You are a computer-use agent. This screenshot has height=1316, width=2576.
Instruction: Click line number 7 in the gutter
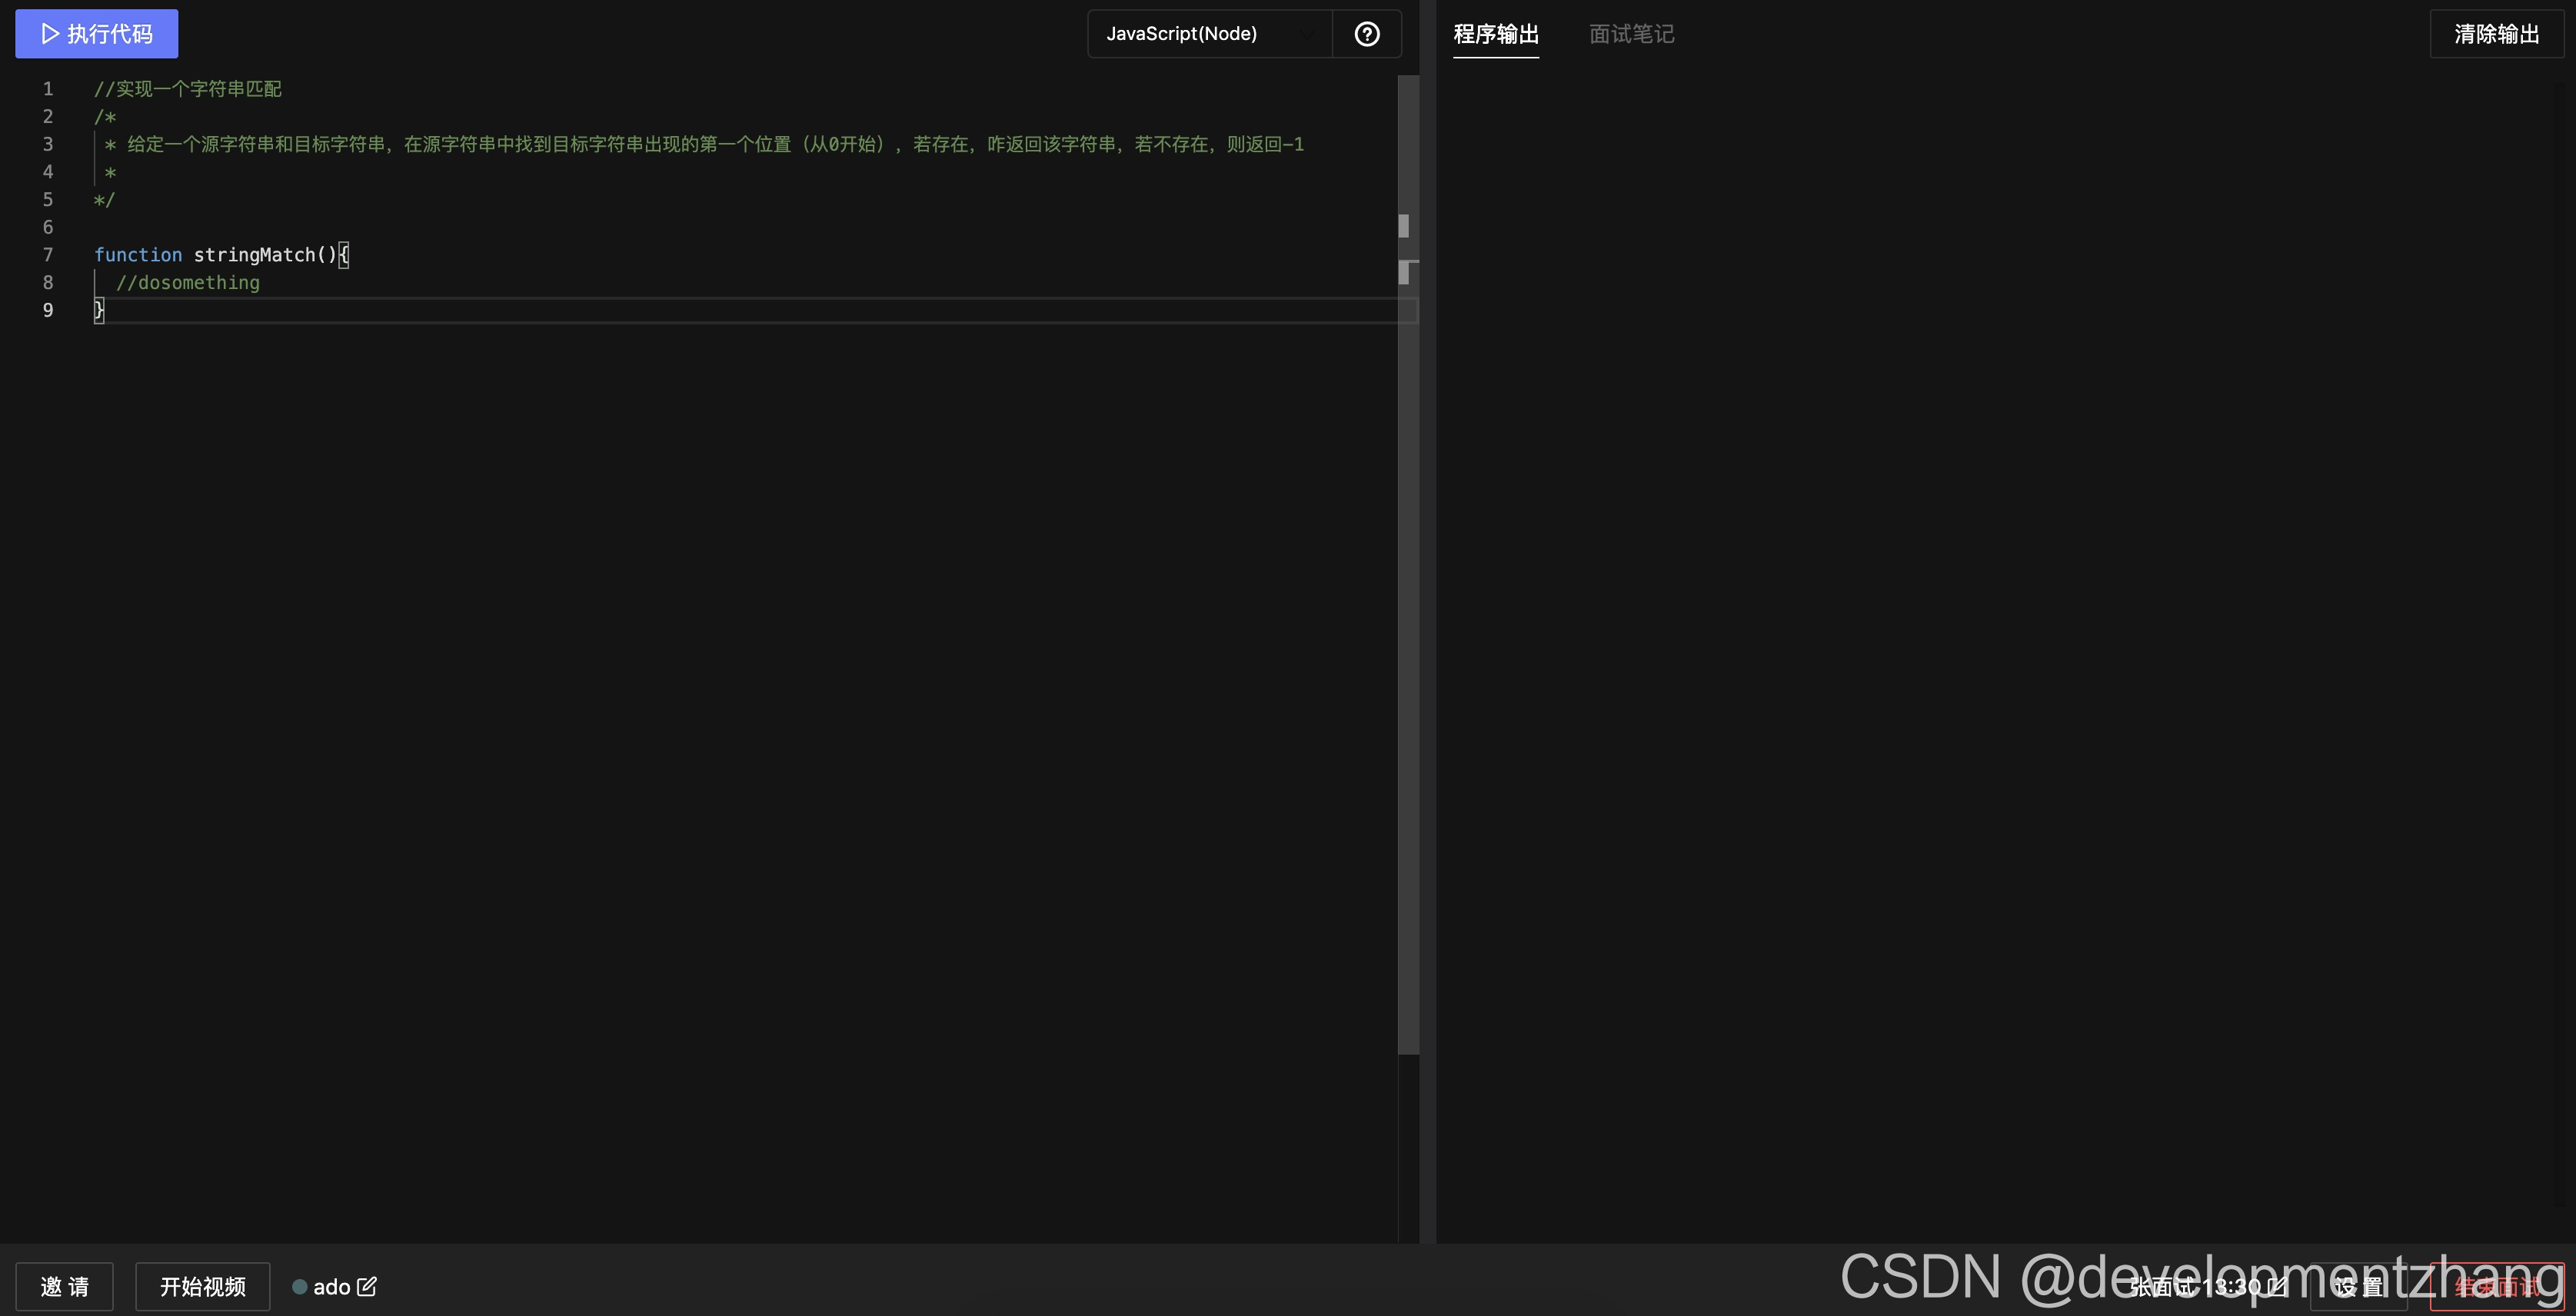coord(47,255)
